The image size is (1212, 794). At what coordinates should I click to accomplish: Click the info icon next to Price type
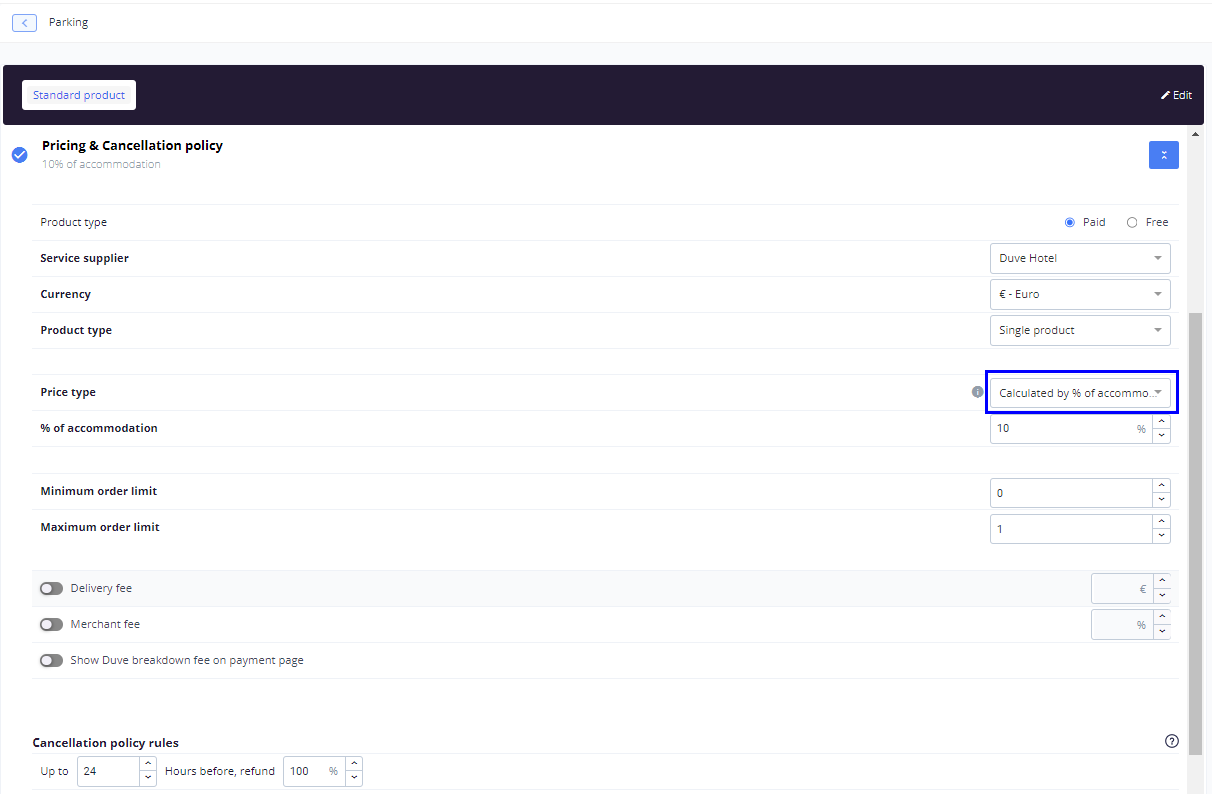pyautogui.click(x=977, y=392)
